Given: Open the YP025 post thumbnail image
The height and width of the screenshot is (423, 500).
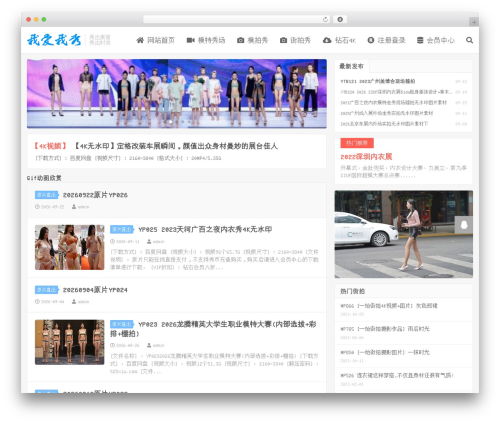Looking at the screenshot, I should pyautogui.click(x=70, y=247).
